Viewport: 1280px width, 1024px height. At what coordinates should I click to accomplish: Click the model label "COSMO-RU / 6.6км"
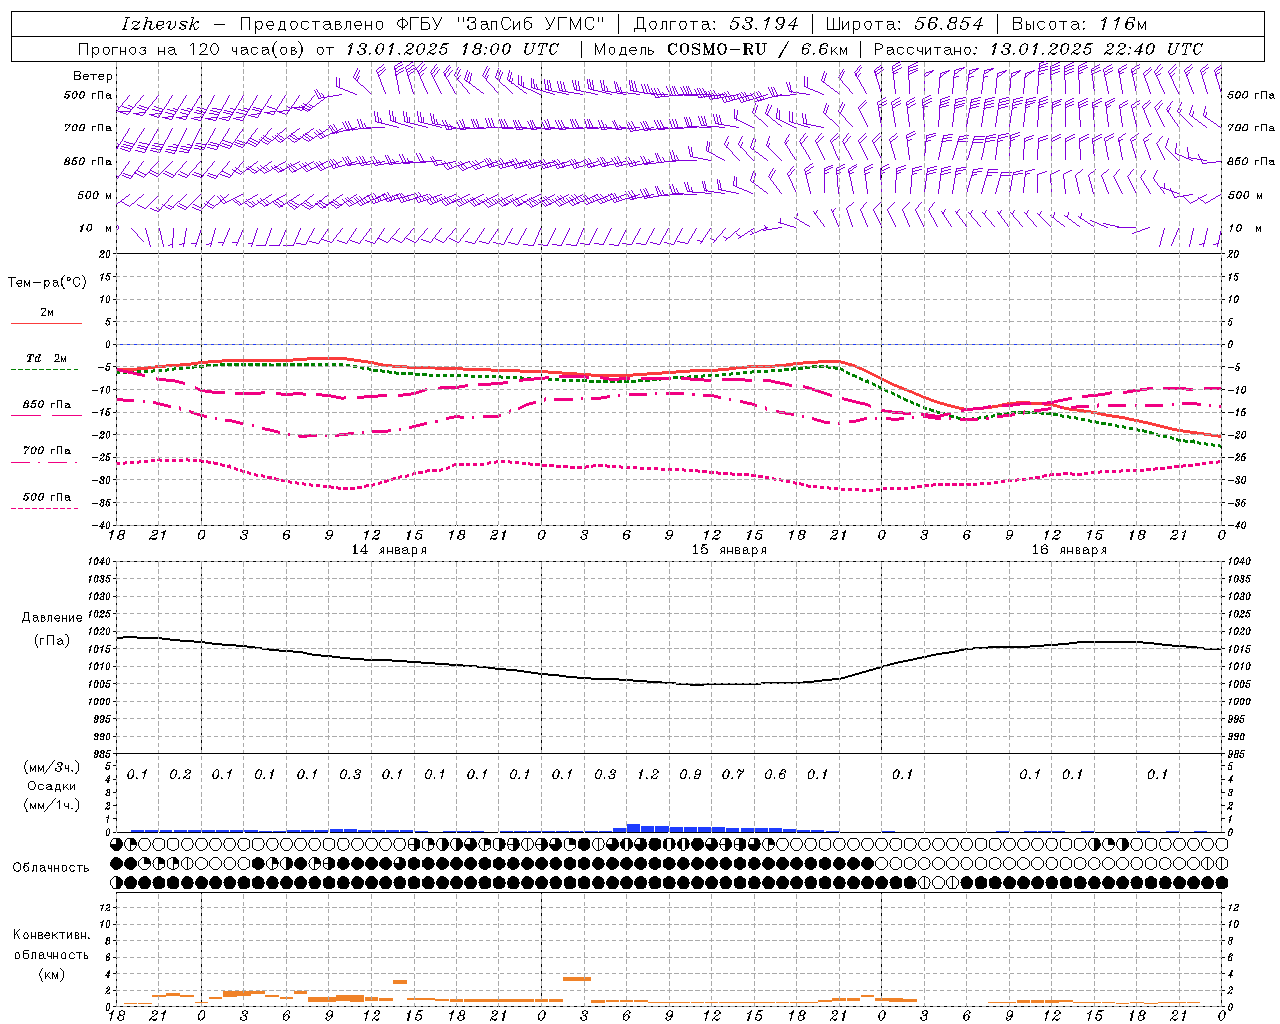(758, 49)
